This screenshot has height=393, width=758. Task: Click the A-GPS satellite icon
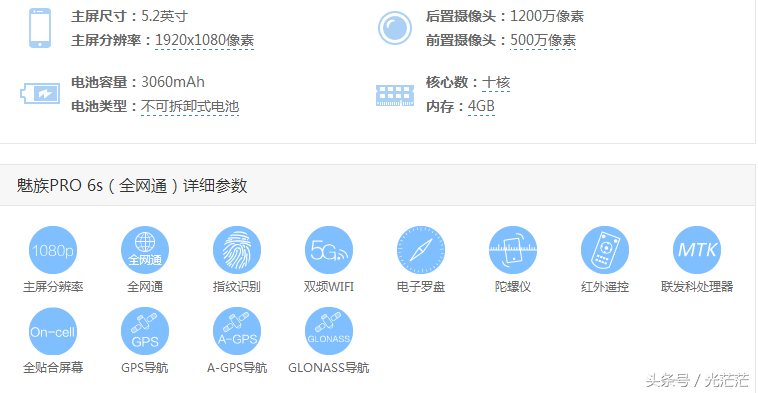point(237,332)
